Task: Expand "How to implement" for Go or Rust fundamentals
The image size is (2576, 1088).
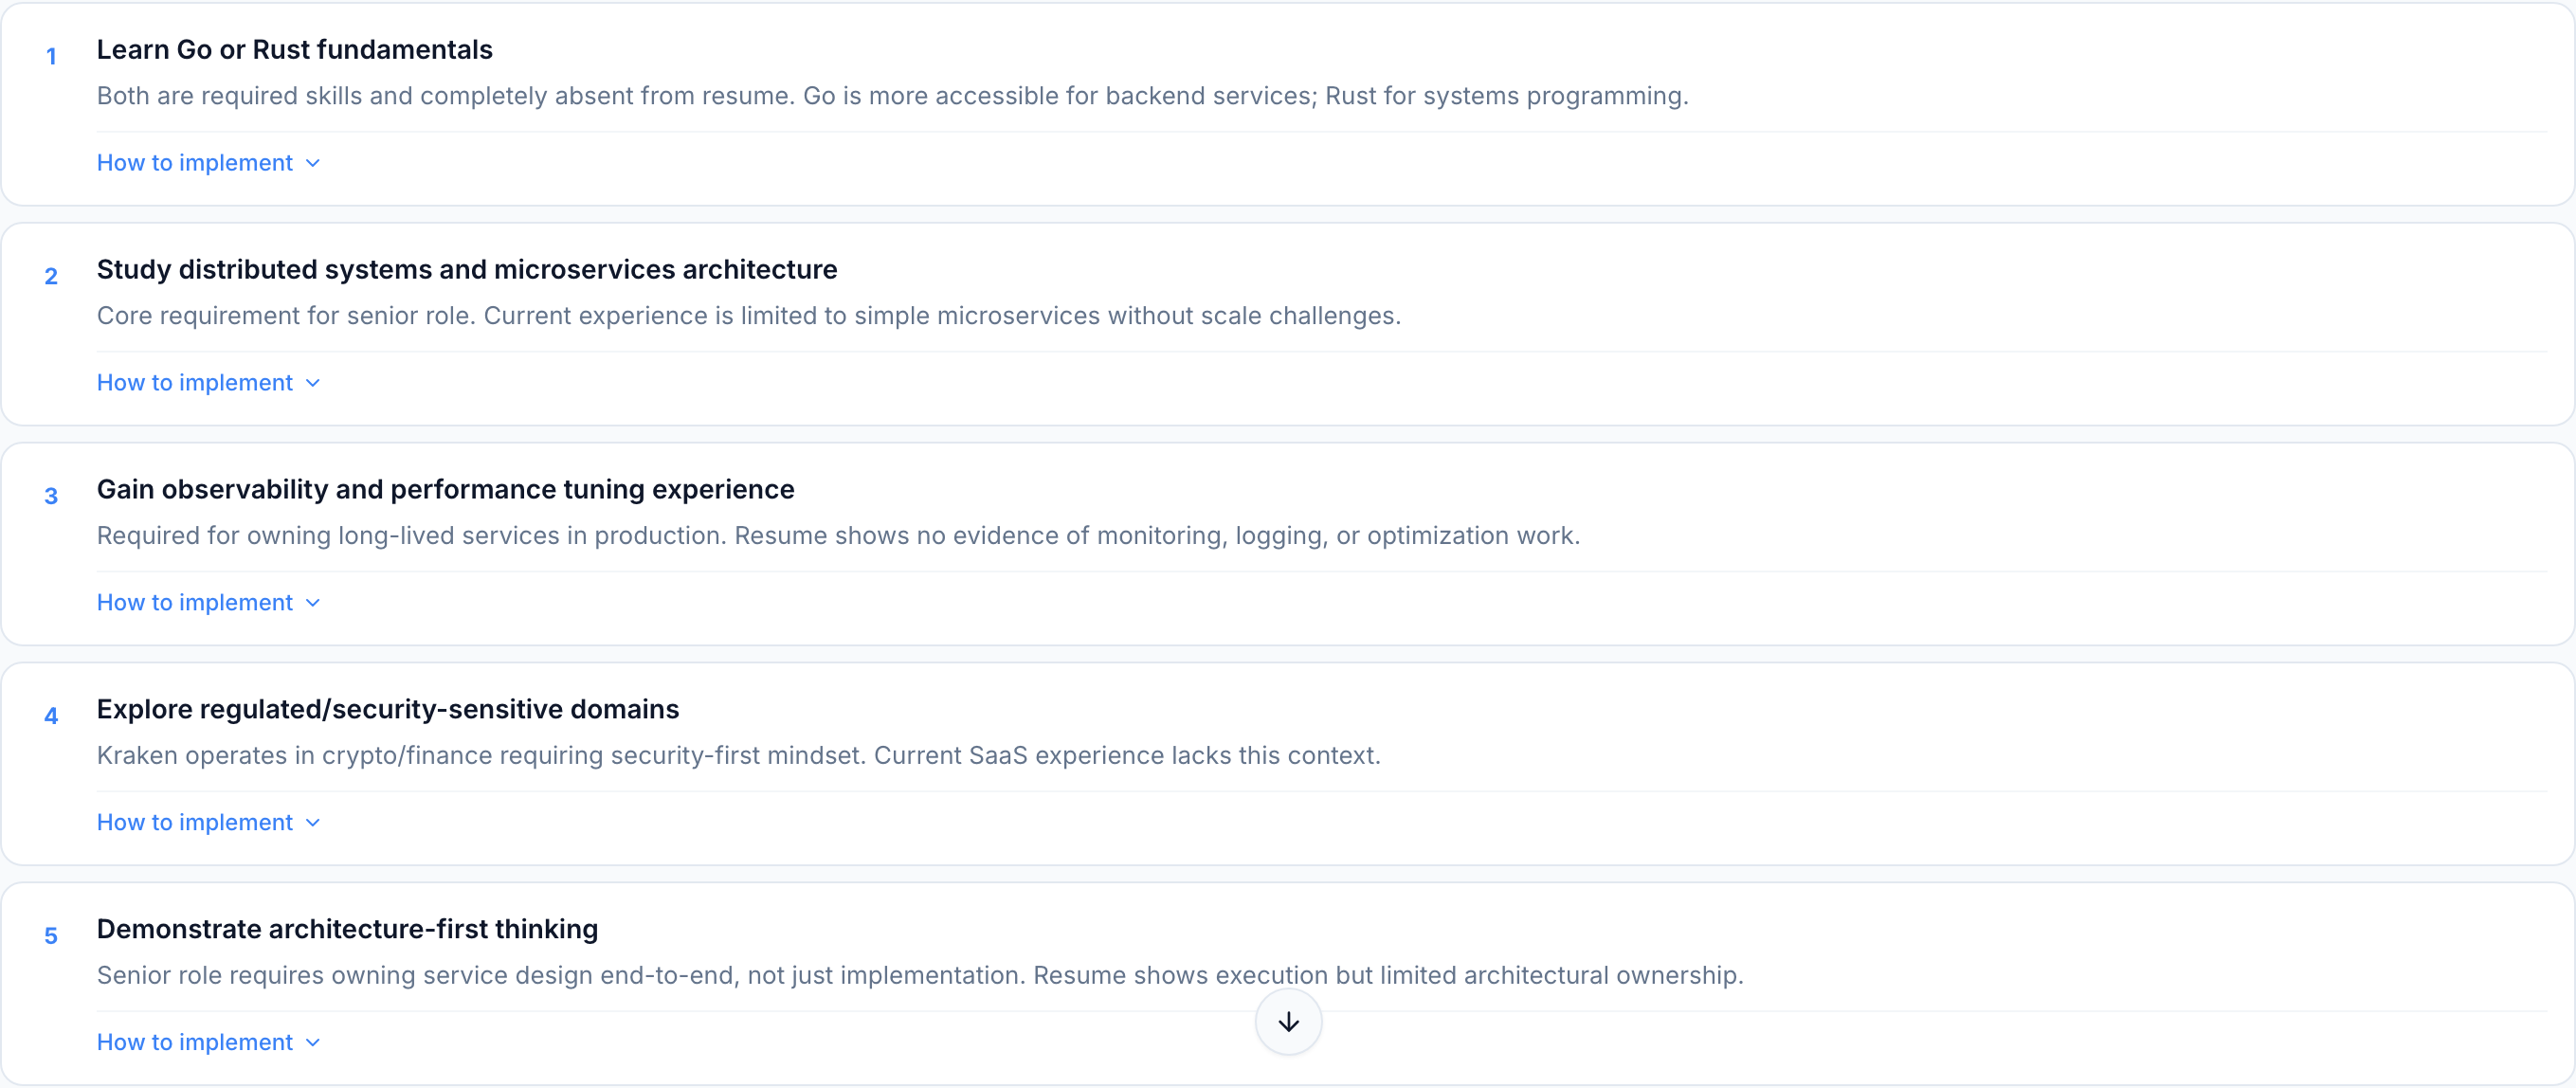Action: coord(195,163)
